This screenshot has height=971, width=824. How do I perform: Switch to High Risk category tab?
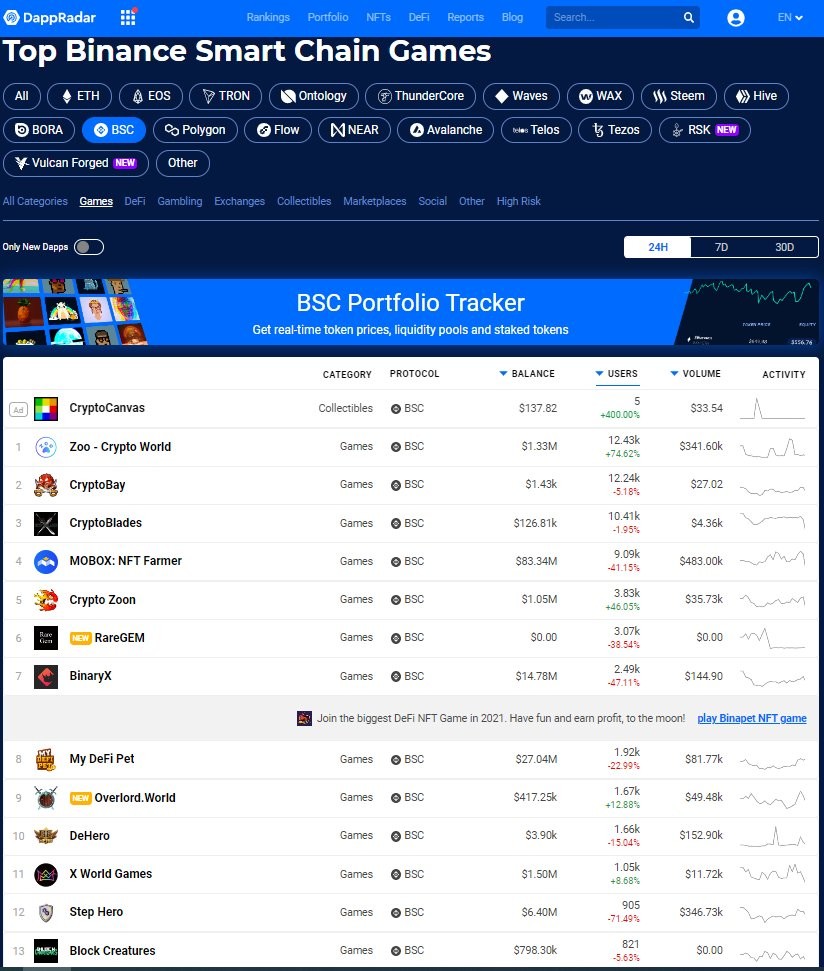[x=519, y=201]
